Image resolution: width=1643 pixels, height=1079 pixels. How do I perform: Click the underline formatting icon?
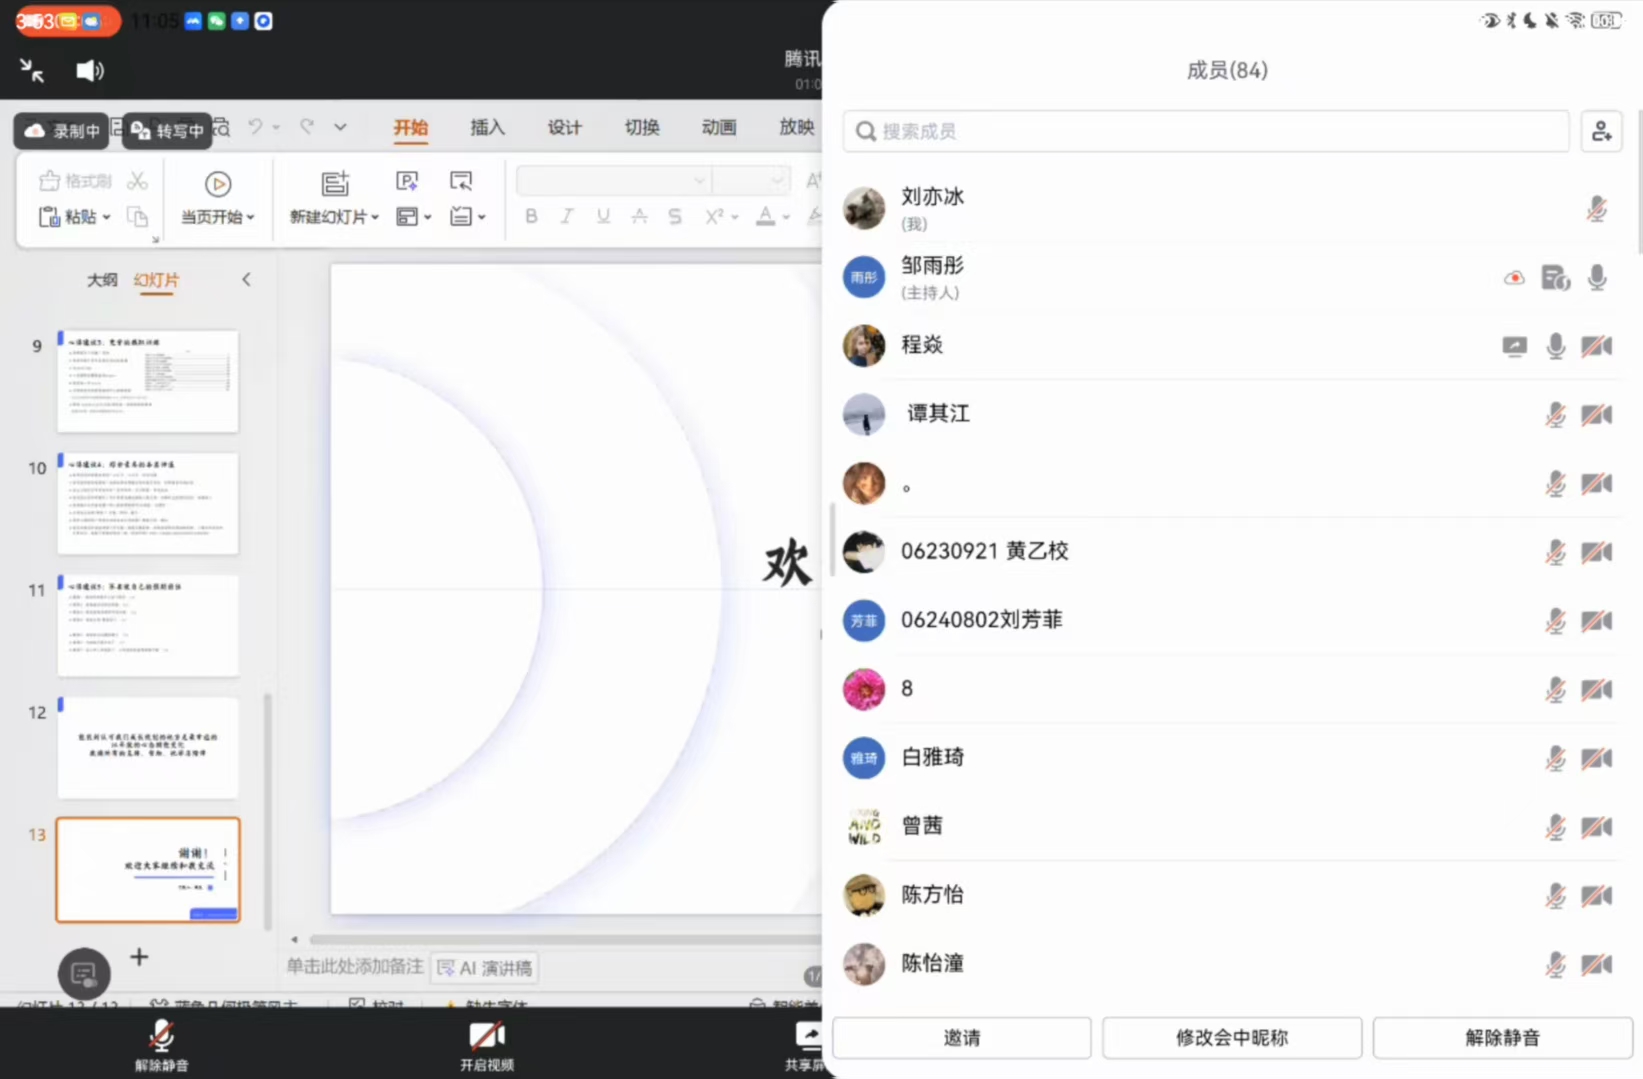pos(603,216)
